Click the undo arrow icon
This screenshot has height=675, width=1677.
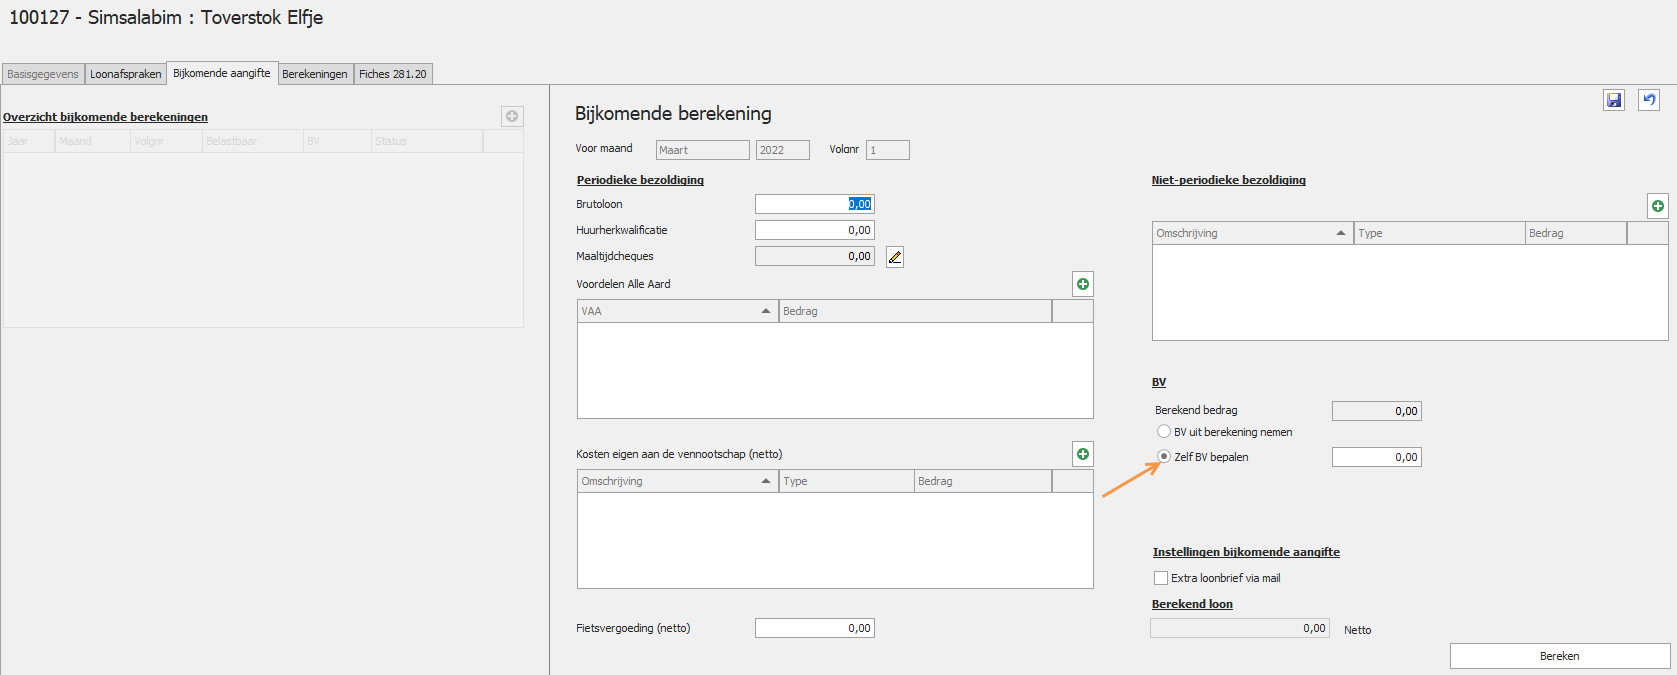[x=1649, y=100]
